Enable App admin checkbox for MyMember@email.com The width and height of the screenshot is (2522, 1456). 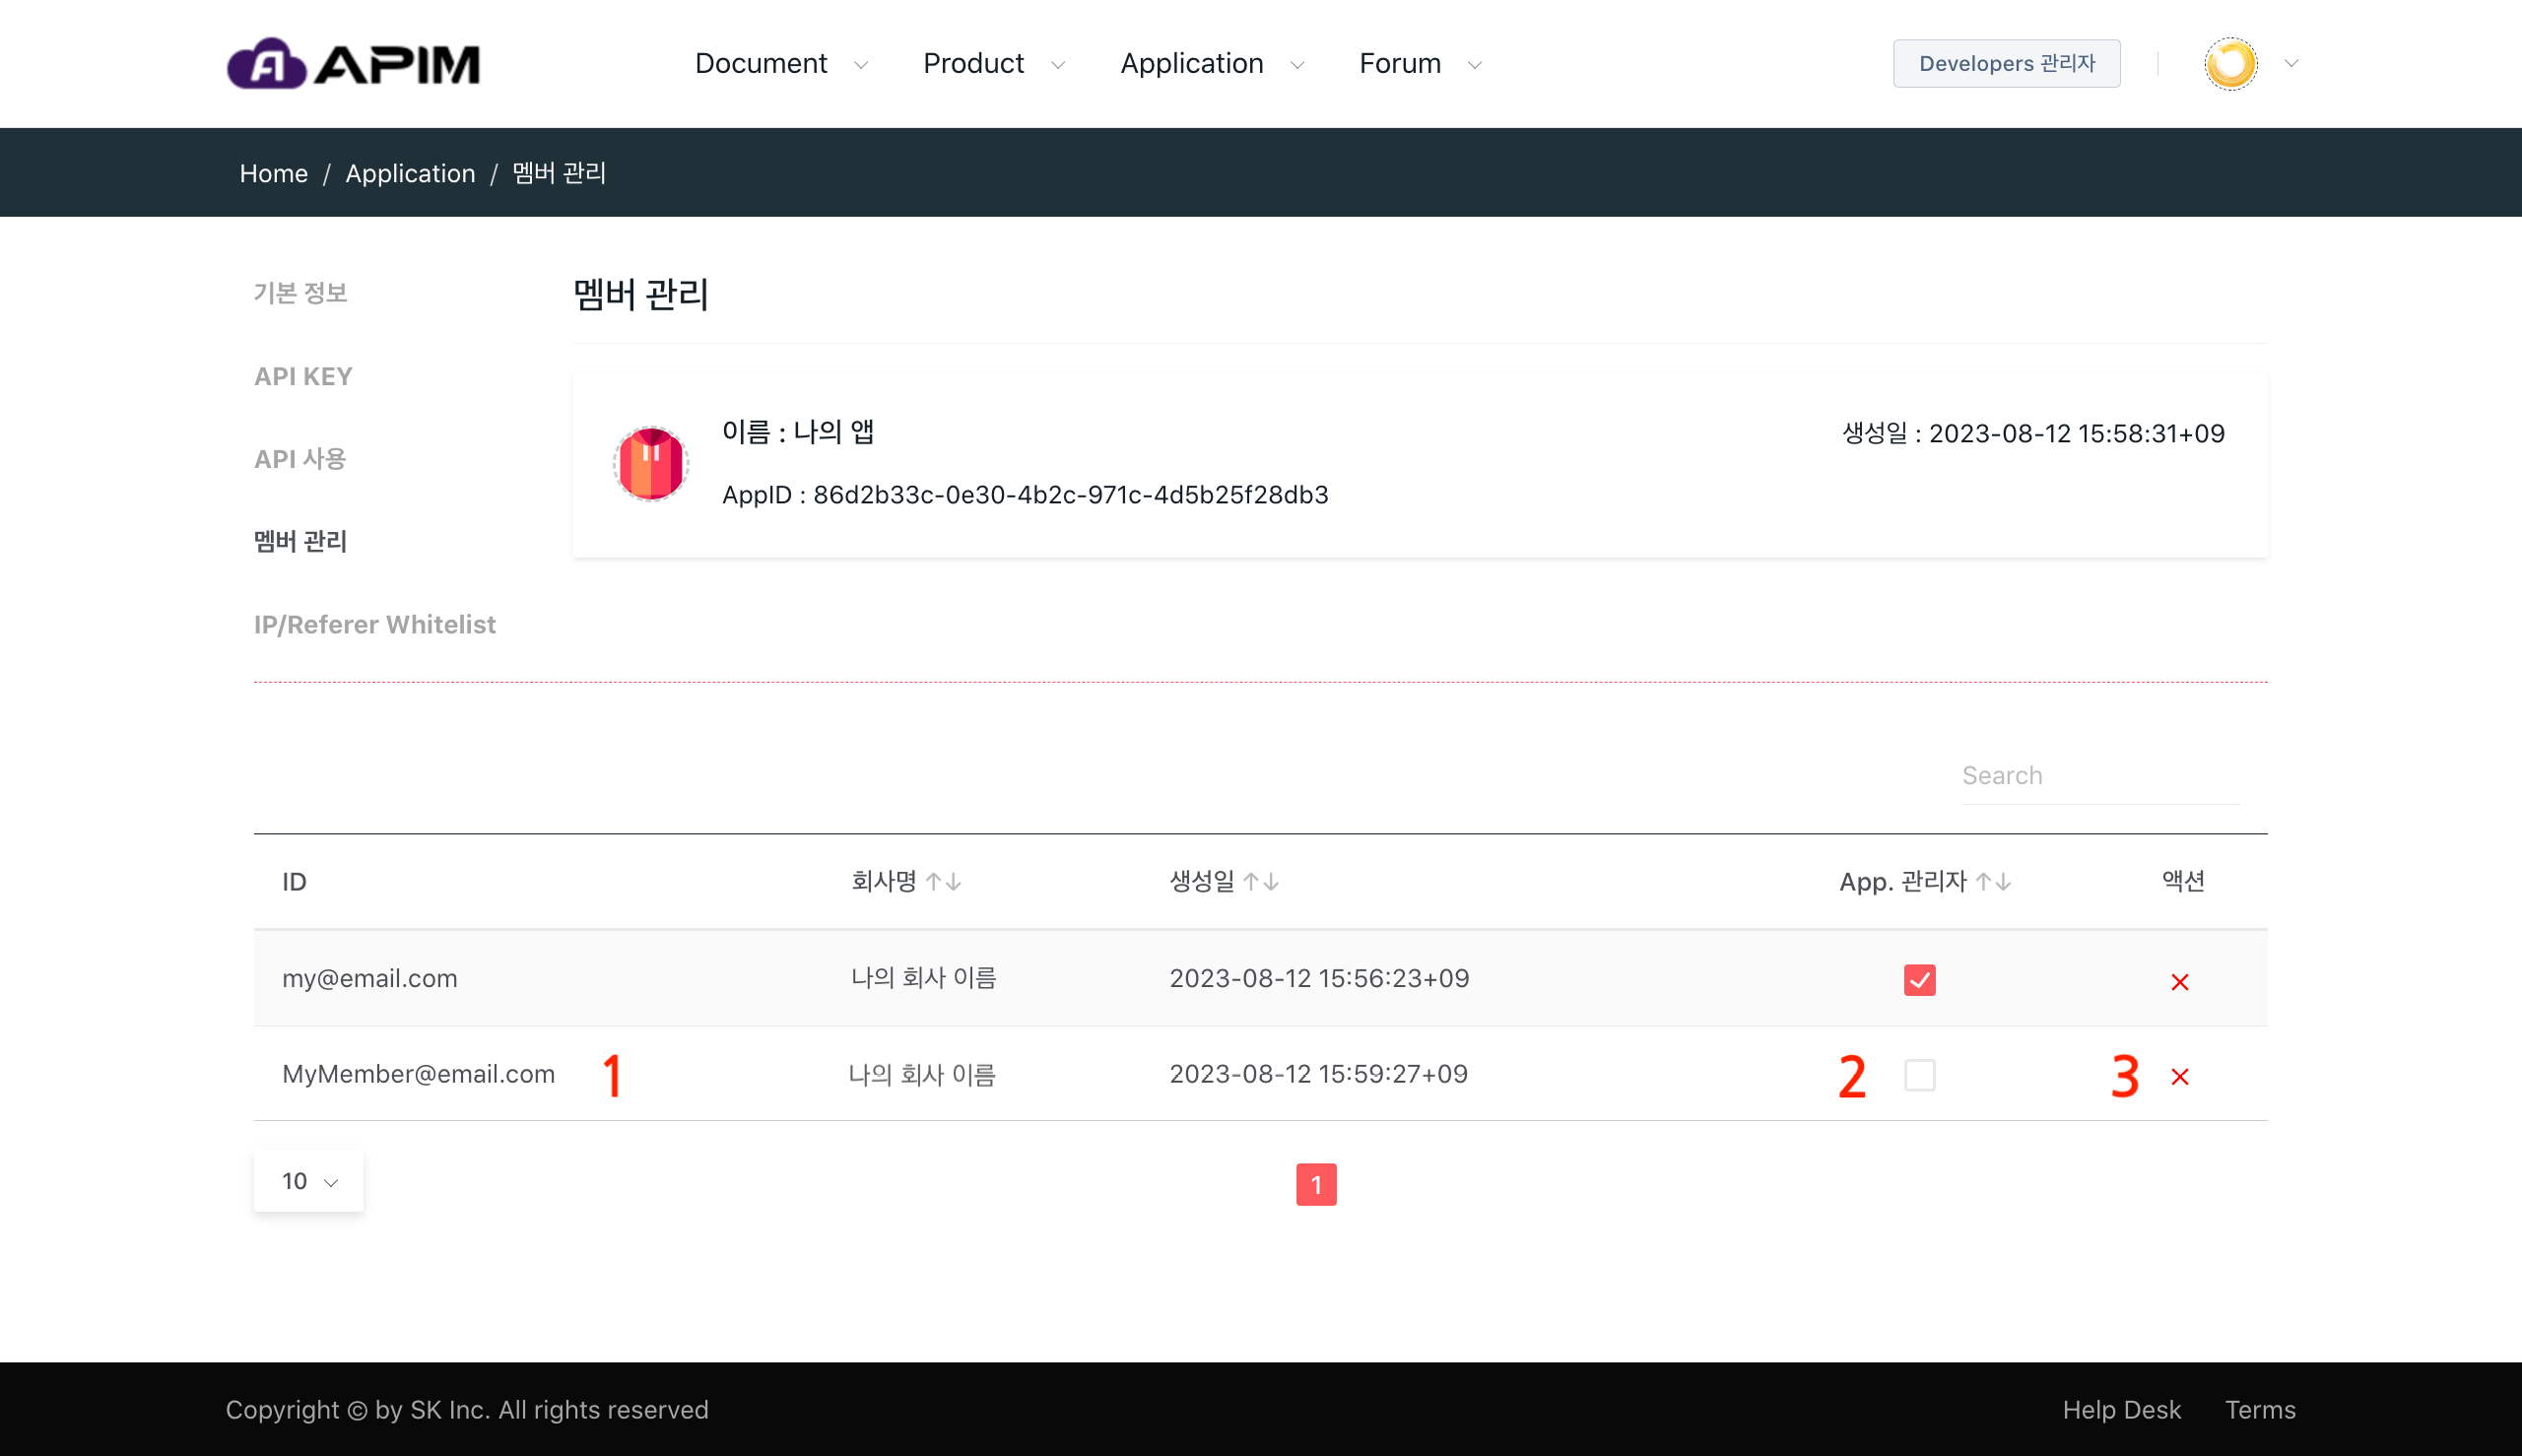1919,1076
